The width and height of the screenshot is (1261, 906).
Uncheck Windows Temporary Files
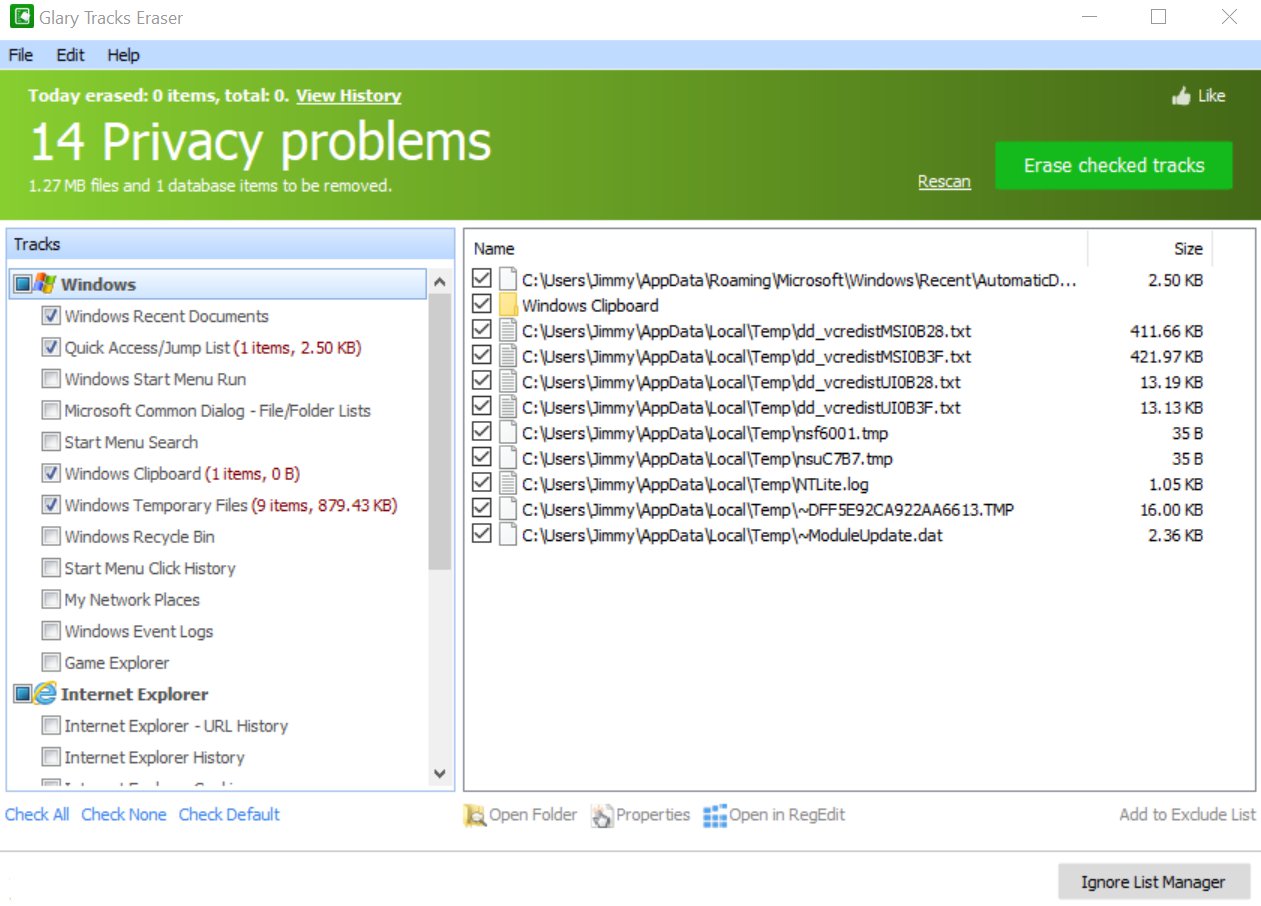[x=50, y=505]
